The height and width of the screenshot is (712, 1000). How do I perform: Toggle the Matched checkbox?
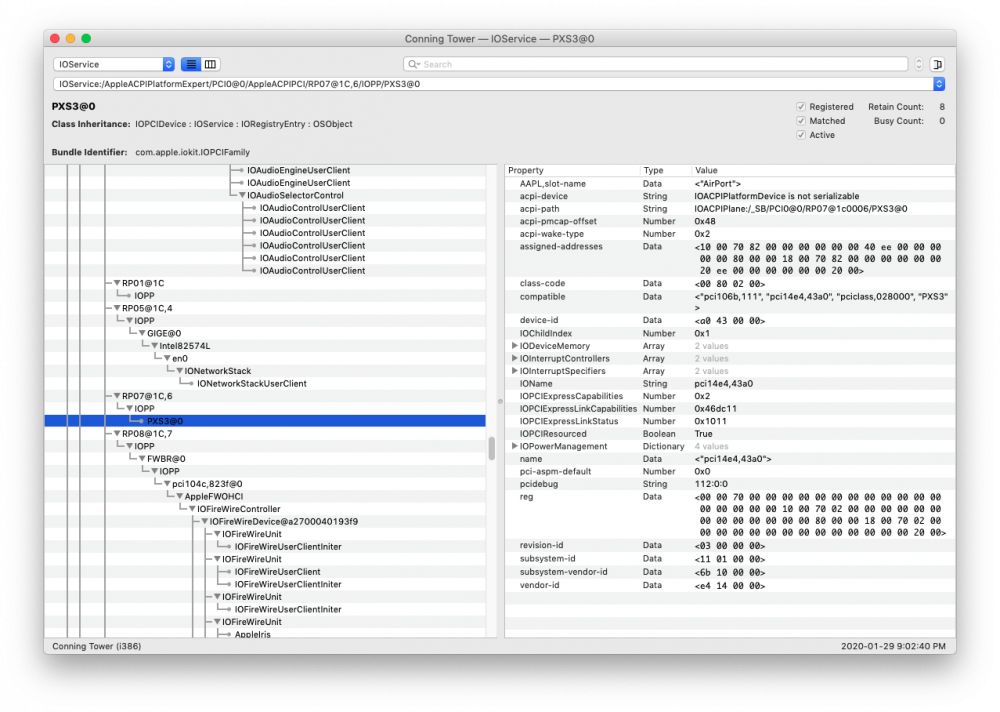click(801, 121)
